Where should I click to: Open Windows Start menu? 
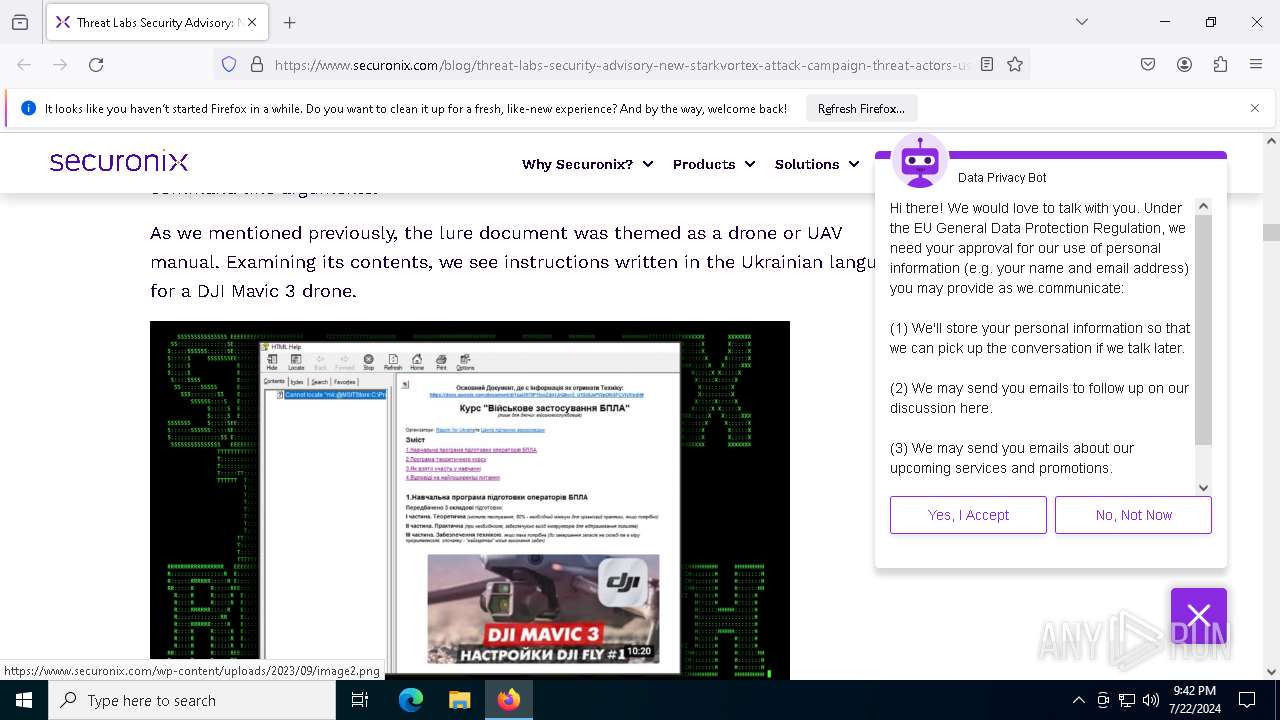(24, 700)
